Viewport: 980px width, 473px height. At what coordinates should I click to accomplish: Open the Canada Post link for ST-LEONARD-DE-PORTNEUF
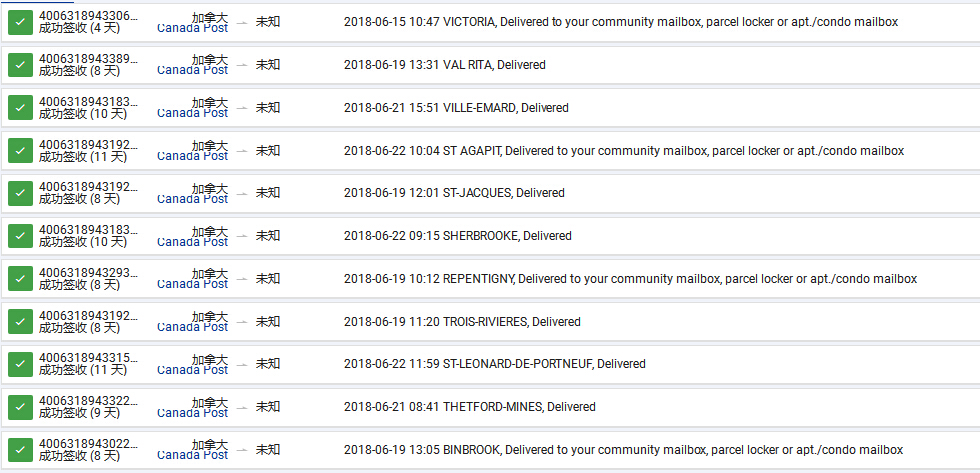pyautogui.click(x=193, y=370)
